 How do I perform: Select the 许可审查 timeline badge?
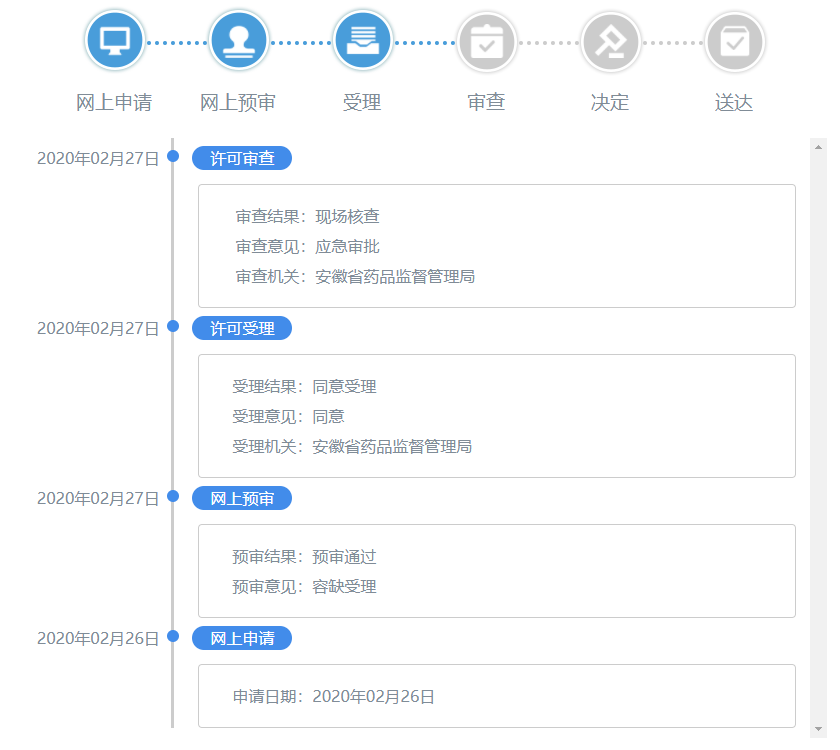[x=241, y=158]
